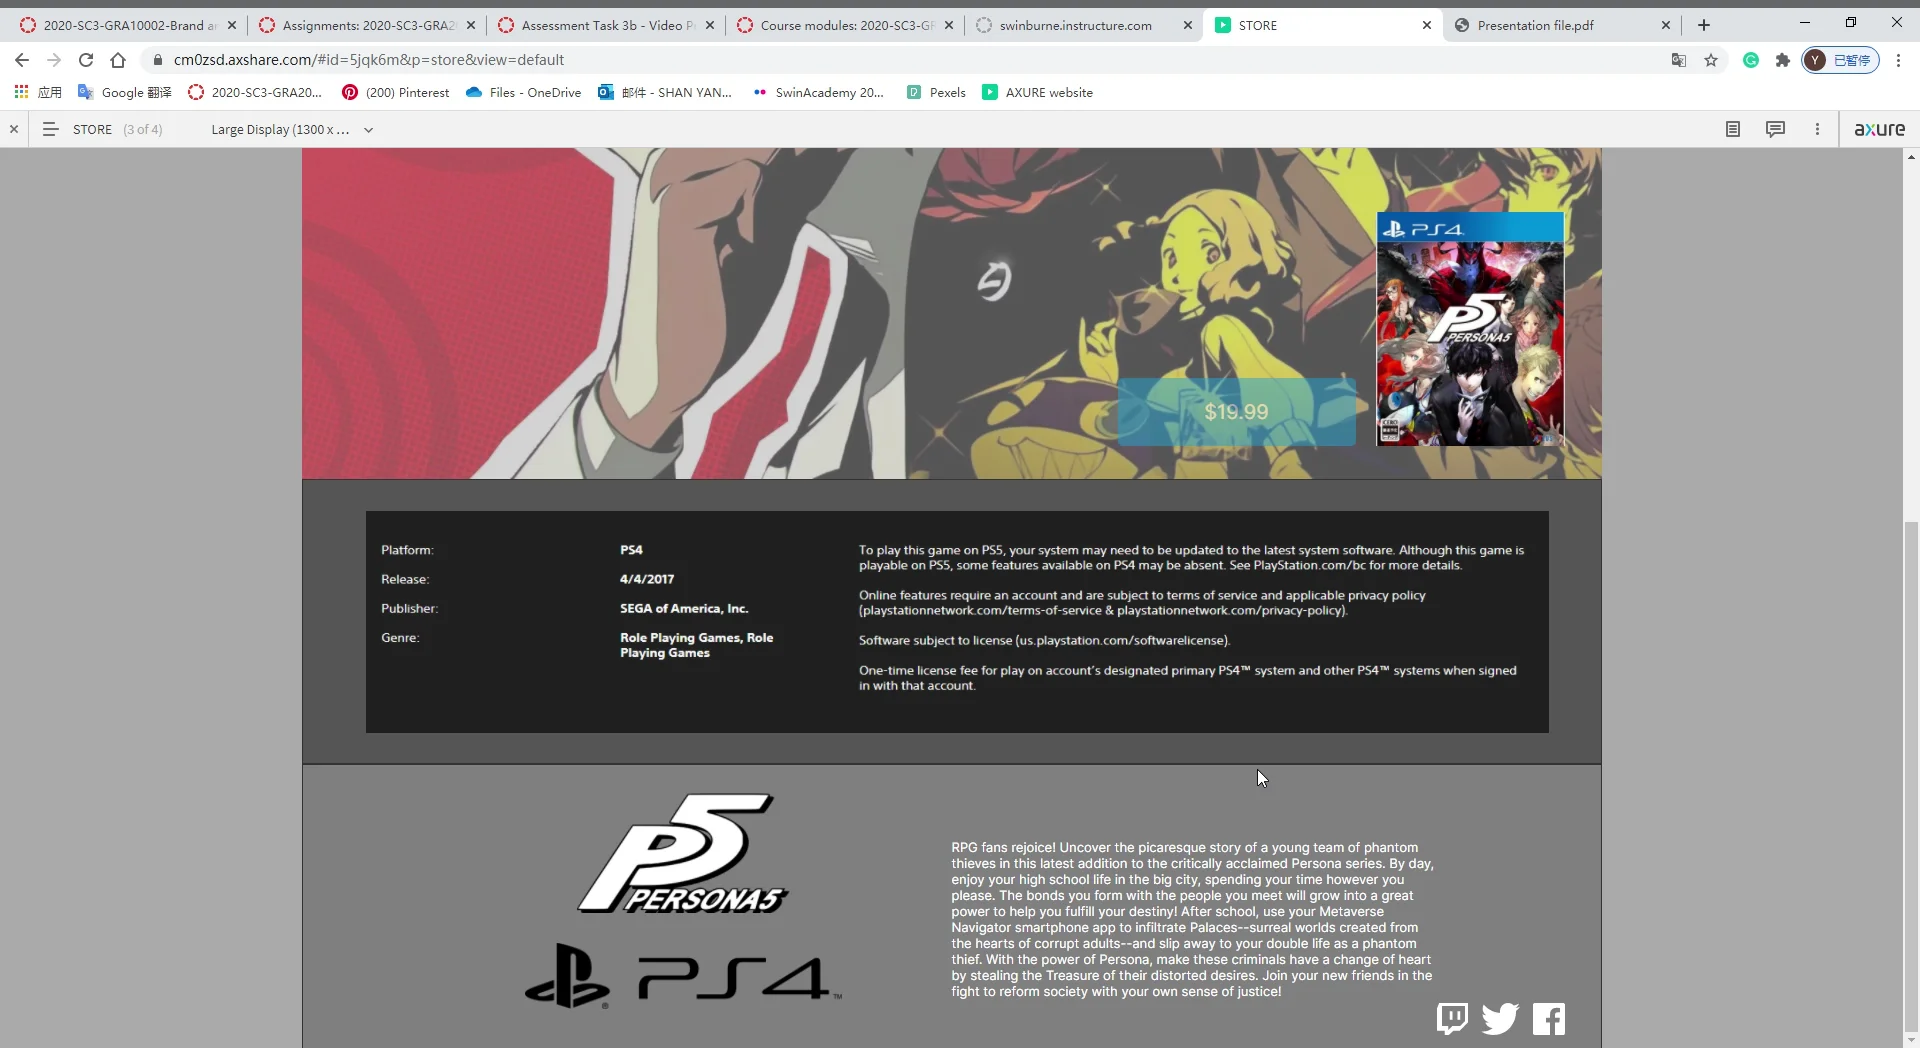This screenshot has width=1920, height=1048.
Task: Switch to the Assessment Task 3b tab
Action: [x=607, y=25]
